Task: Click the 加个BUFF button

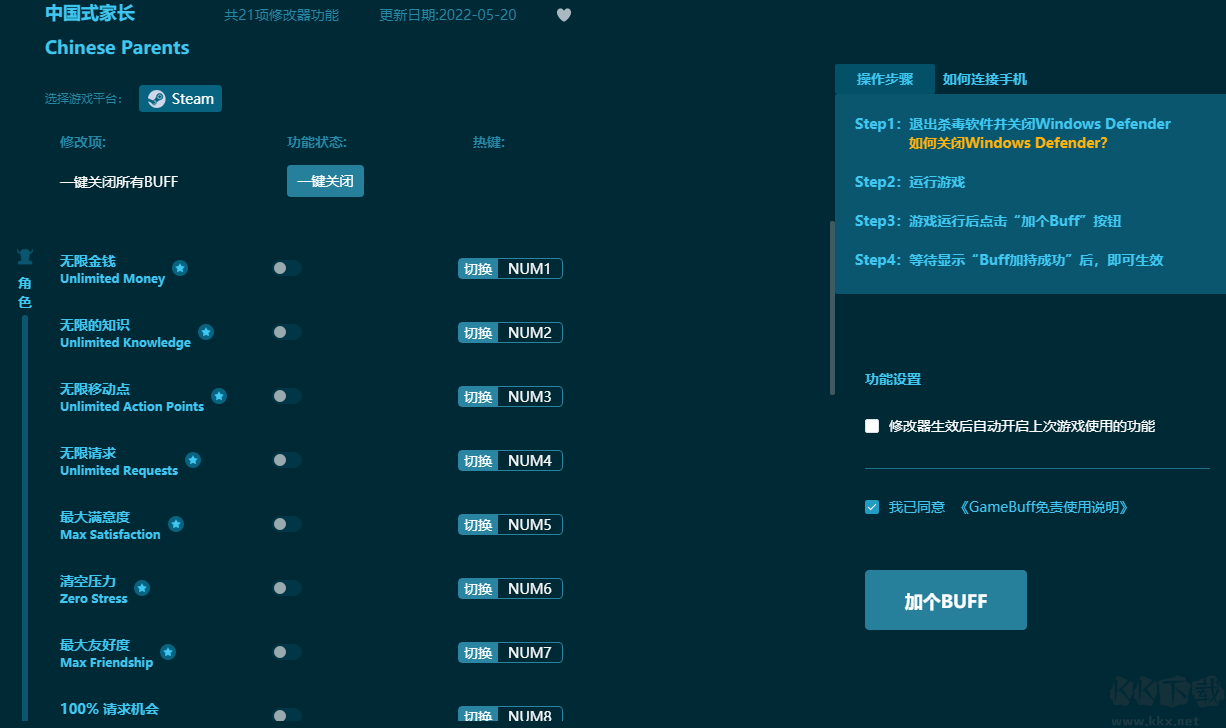Action: point(945,600)
